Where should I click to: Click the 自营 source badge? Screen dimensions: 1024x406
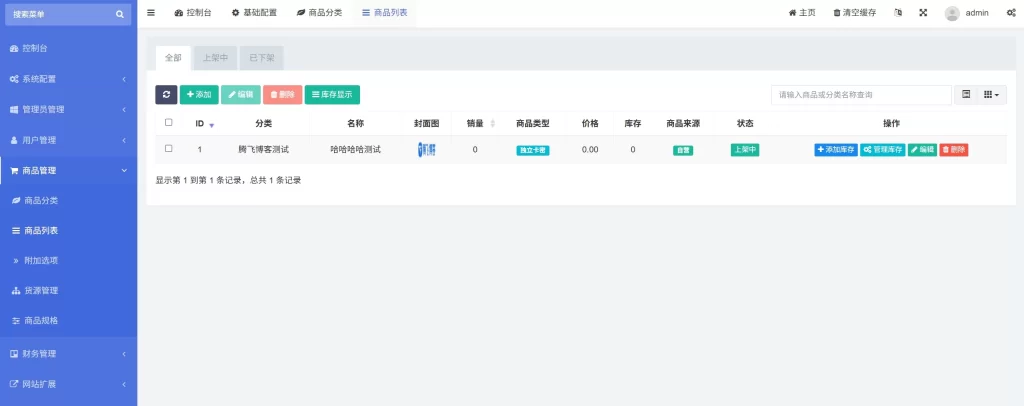tap(683, 150)
